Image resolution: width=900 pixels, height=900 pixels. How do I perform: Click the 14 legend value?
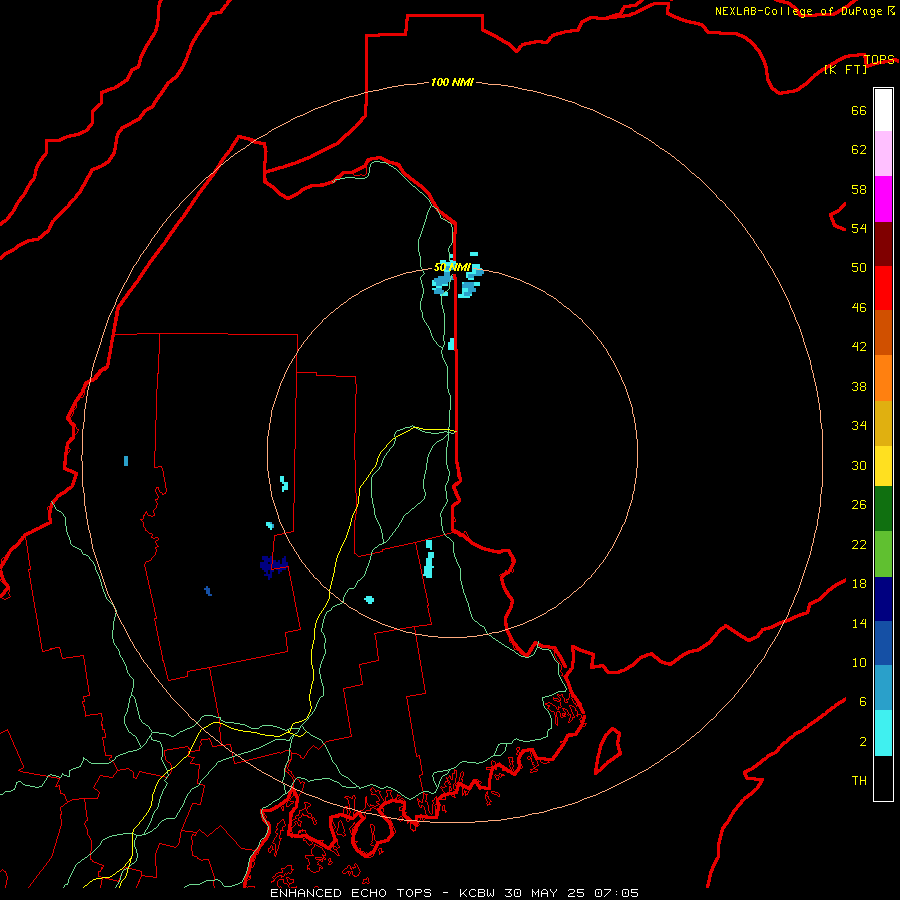tap(859, 623)
